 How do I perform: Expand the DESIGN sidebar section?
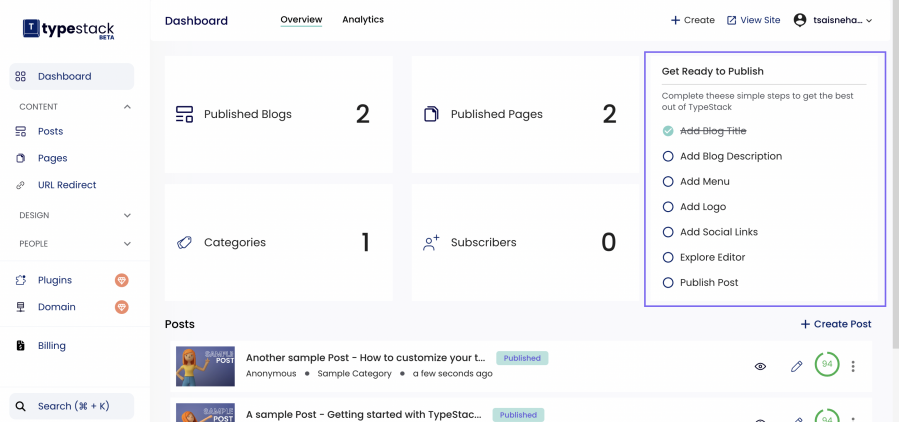click(127, 215)
